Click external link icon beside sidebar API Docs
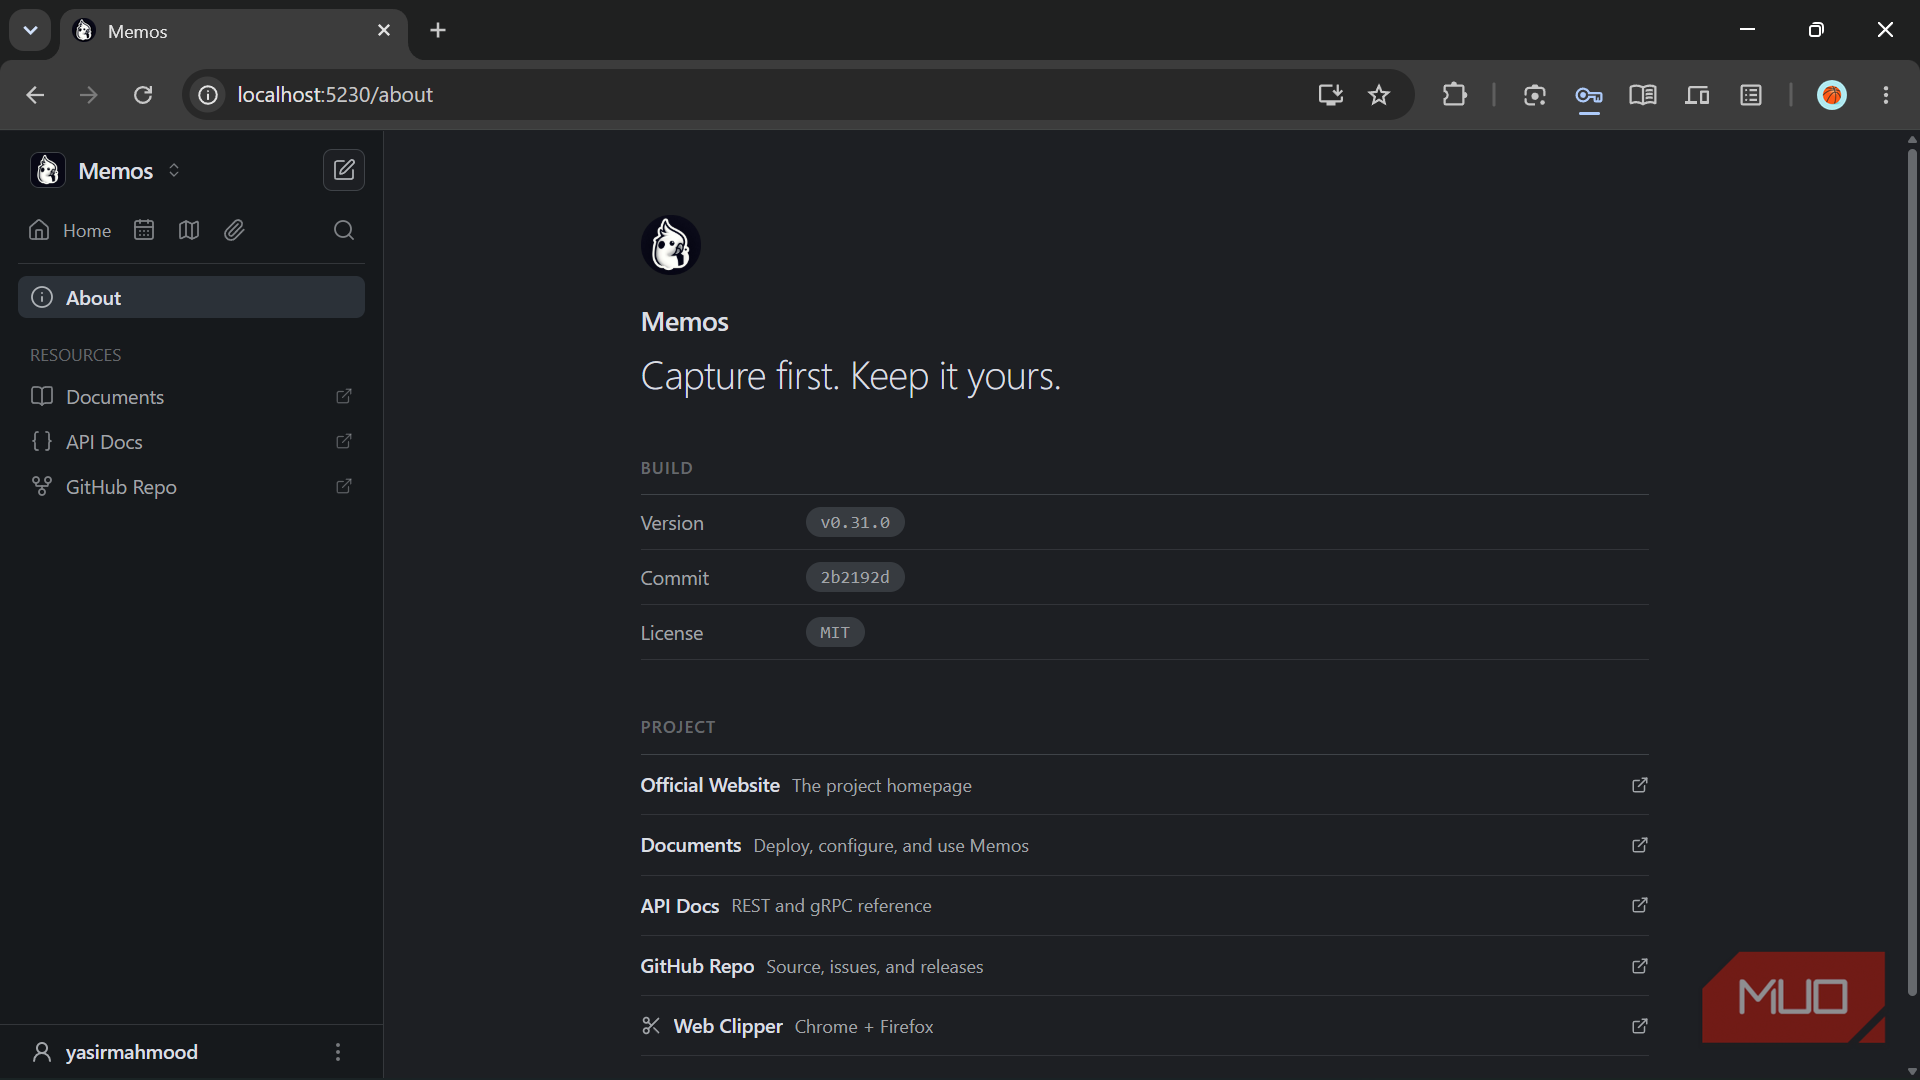The image size is (1920, 1080). (x=344, y=441)
